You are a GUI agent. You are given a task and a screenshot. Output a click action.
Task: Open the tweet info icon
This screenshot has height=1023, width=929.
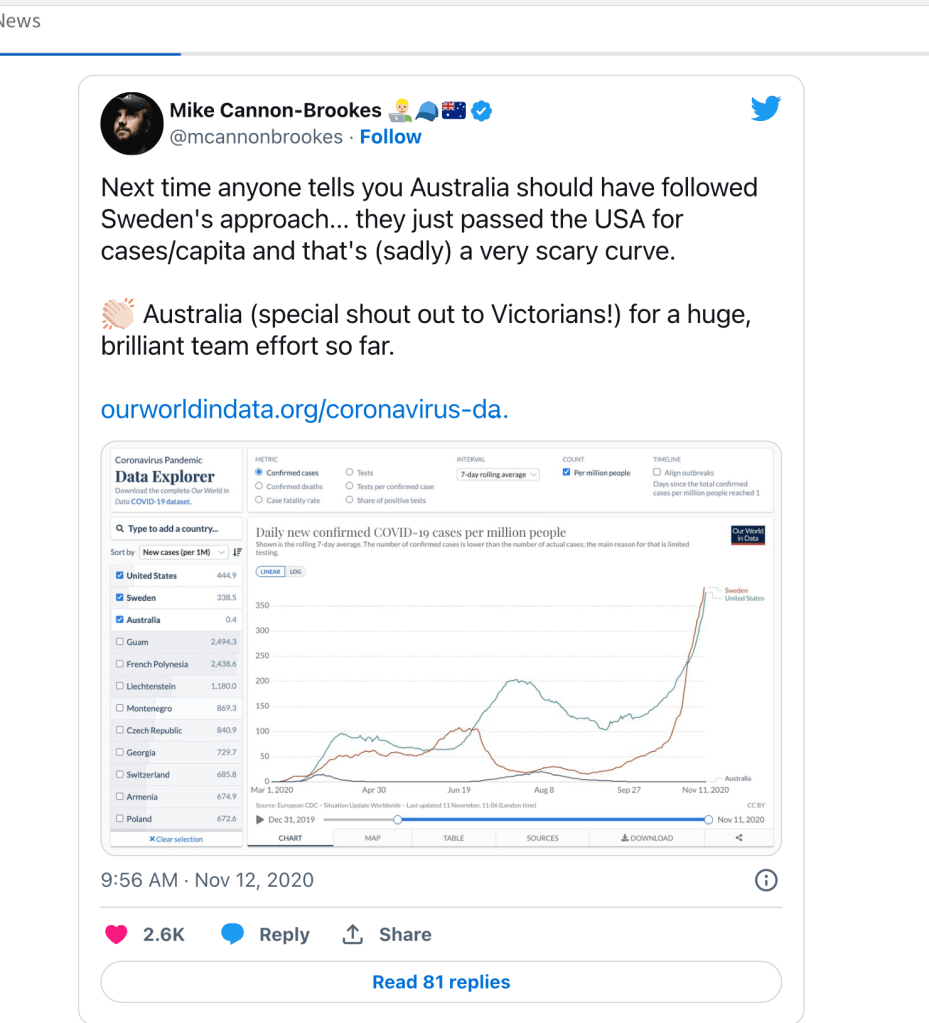[765, 880]
